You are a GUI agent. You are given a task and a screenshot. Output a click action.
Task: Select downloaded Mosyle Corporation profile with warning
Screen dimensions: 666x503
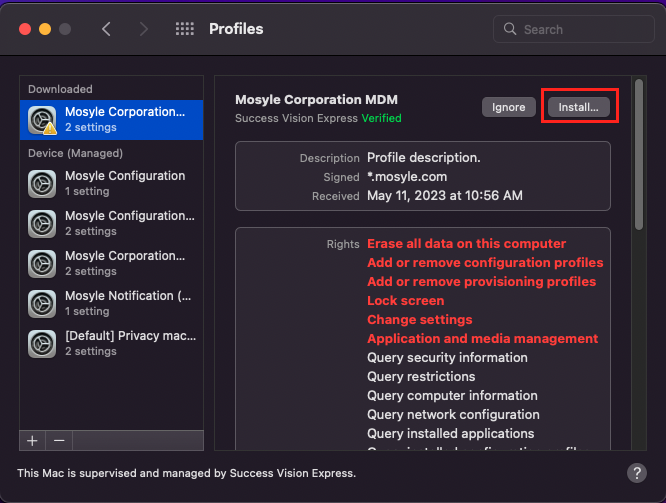(x=111, y=120)
